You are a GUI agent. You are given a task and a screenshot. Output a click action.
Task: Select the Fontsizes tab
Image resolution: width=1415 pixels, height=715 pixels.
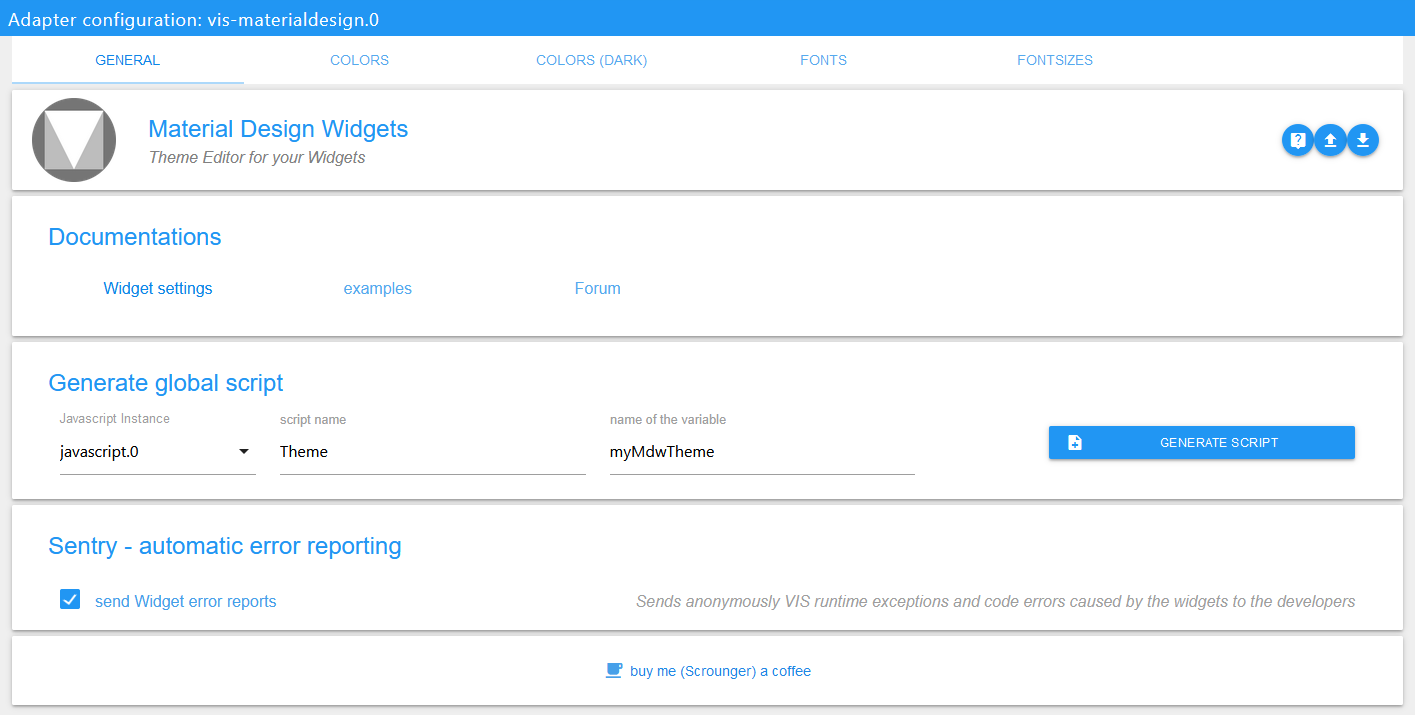coord(1055,60)
